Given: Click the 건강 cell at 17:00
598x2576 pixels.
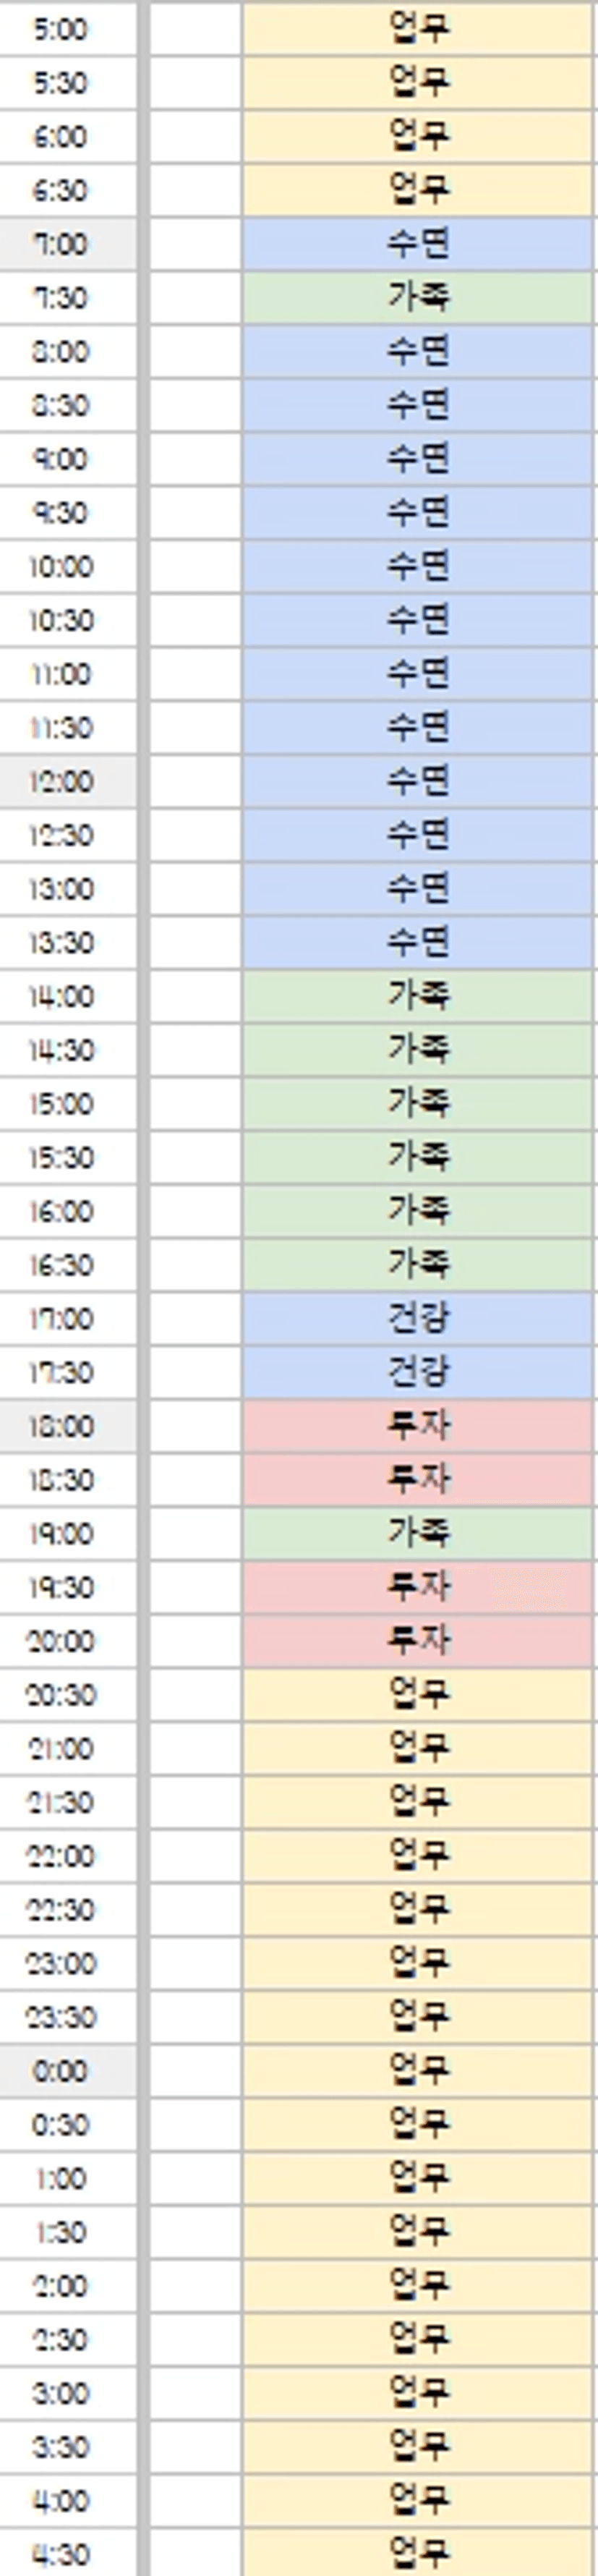Looking at the screenshot, I should point(417,1318).
